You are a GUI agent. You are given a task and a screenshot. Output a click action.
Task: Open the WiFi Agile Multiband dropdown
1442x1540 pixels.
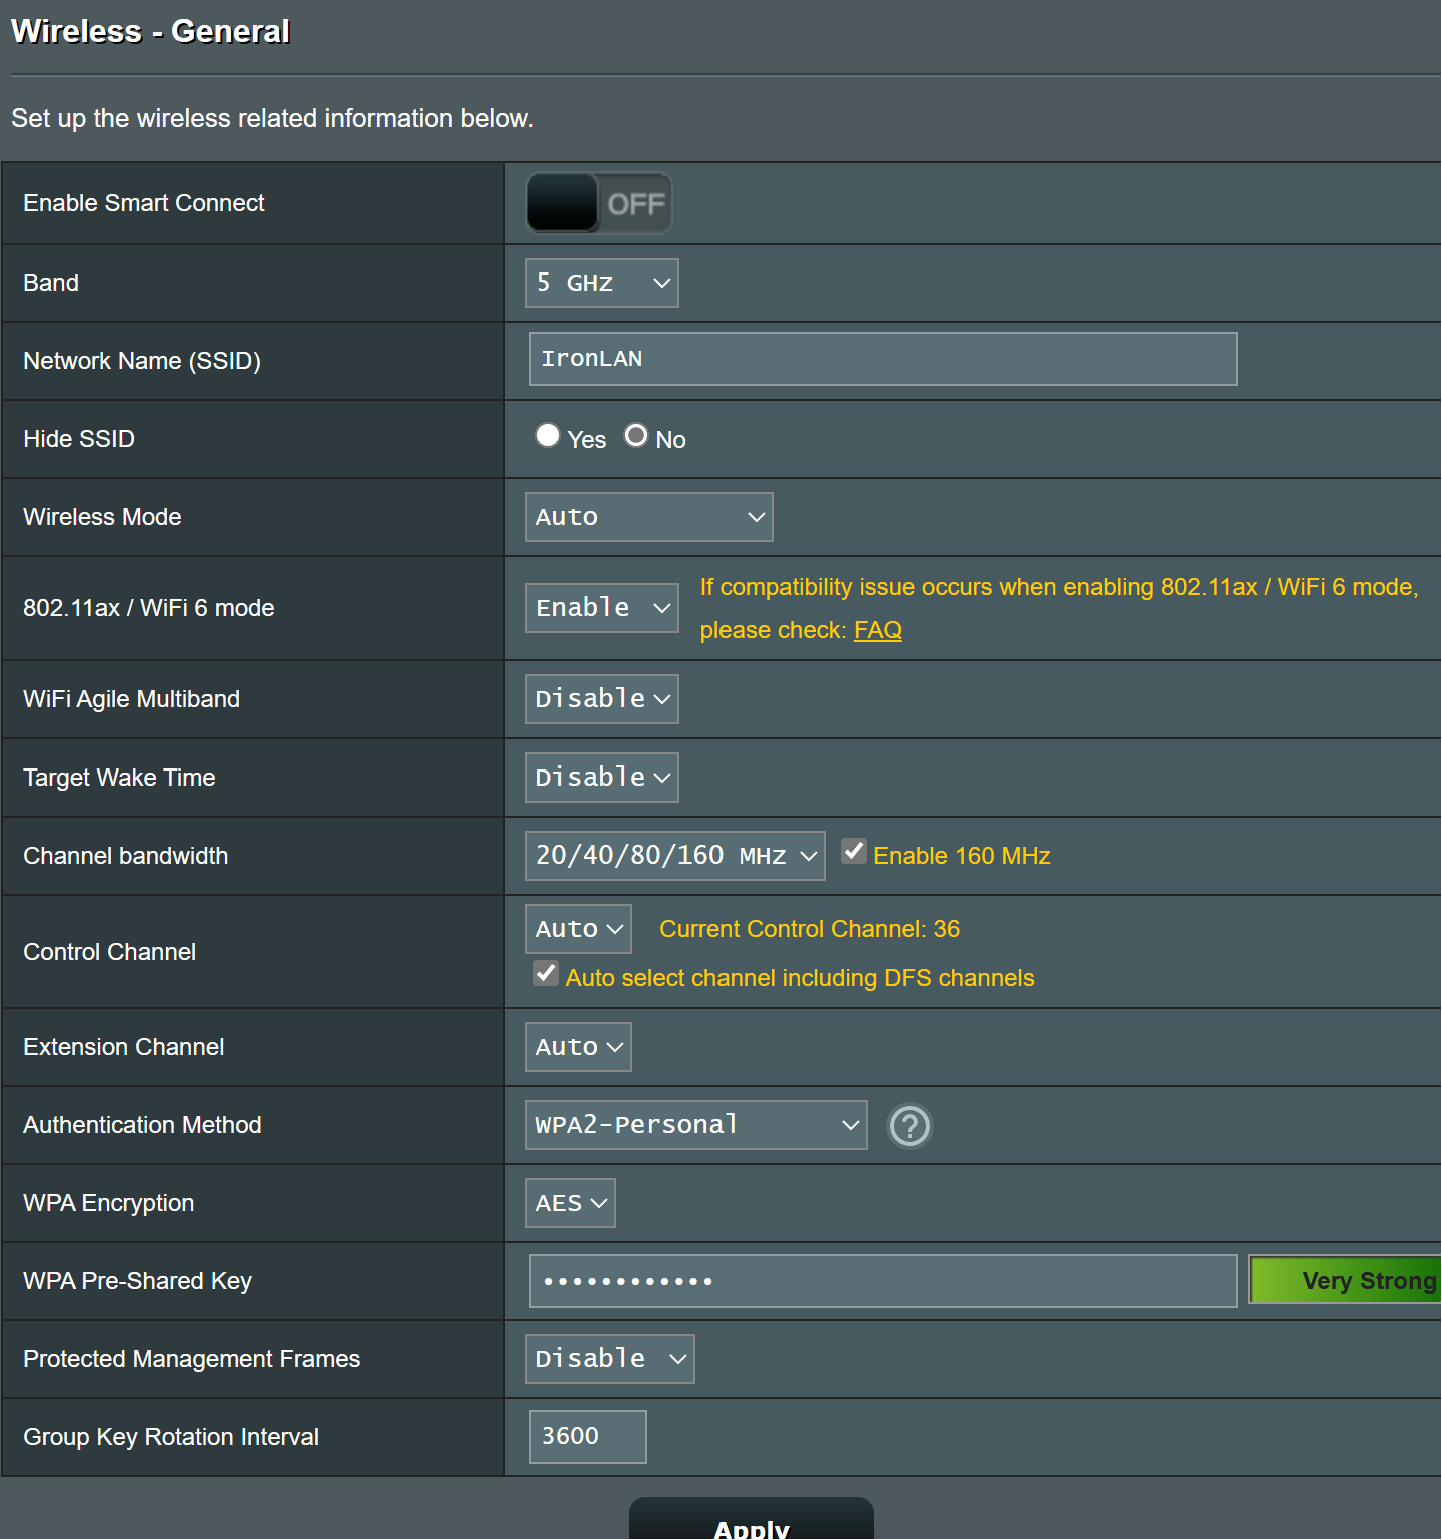click(x=602, y=699)
